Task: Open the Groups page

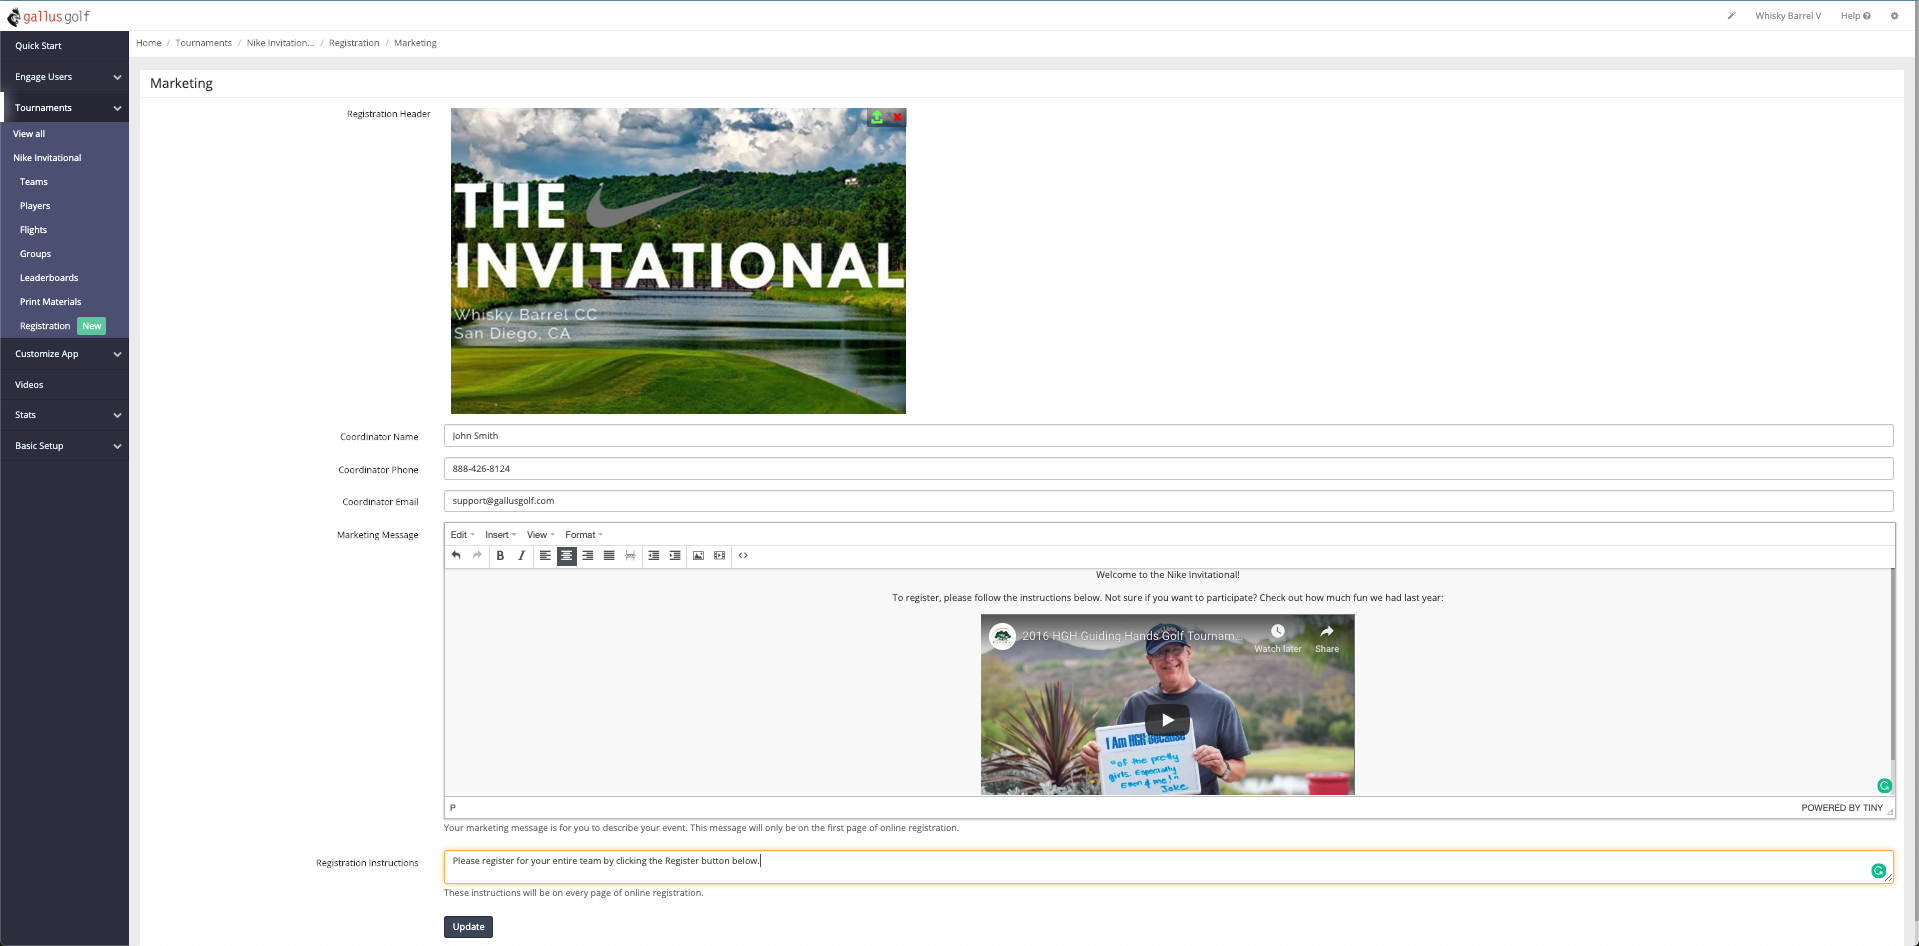Action: pyautogui.click(x=35, y=254)
